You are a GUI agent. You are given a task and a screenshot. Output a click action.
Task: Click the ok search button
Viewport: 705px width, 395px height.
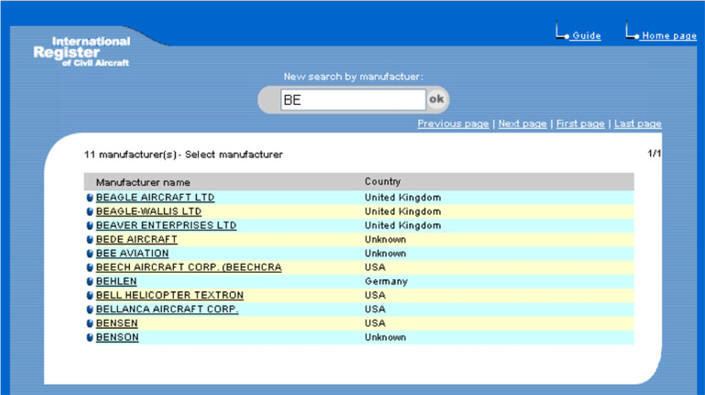436,99
